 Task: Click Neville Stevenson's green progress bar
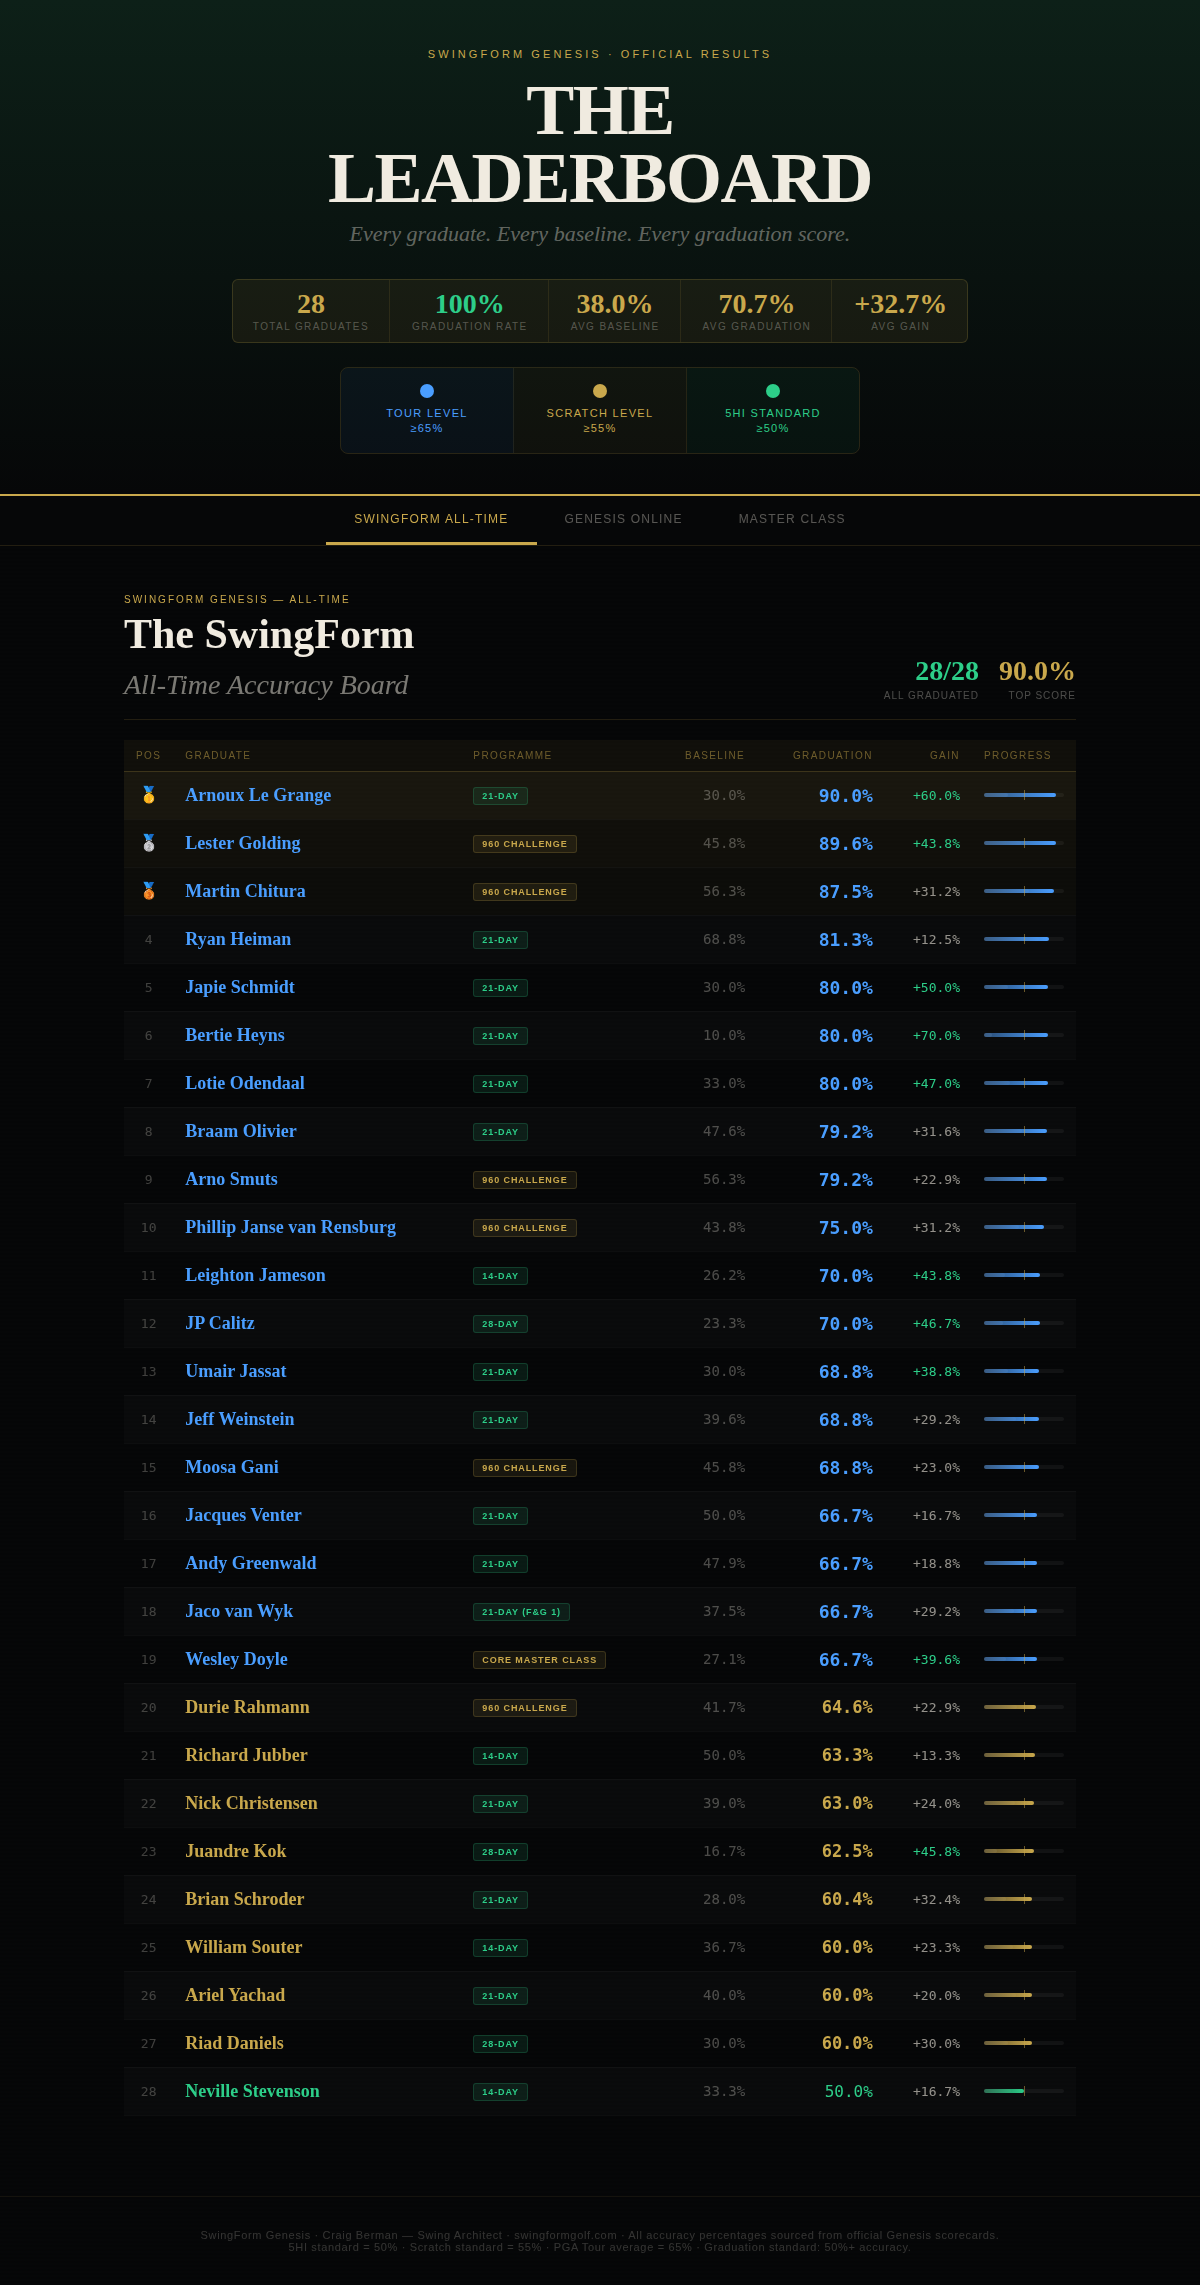pos(1024,2091)
